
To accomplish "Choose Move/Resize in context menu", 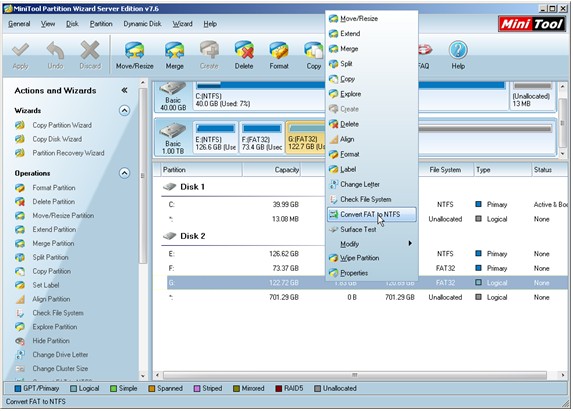I will point(372,18).
